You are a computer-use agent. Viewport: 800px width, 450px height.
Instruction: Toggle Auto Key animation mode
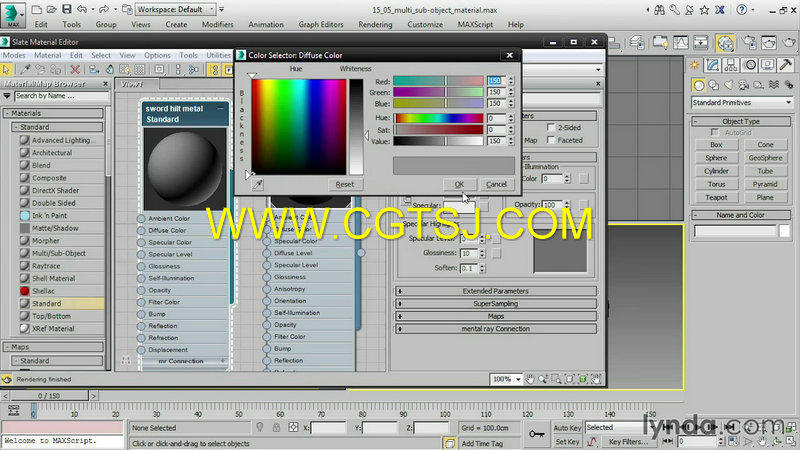click(567, 428)
